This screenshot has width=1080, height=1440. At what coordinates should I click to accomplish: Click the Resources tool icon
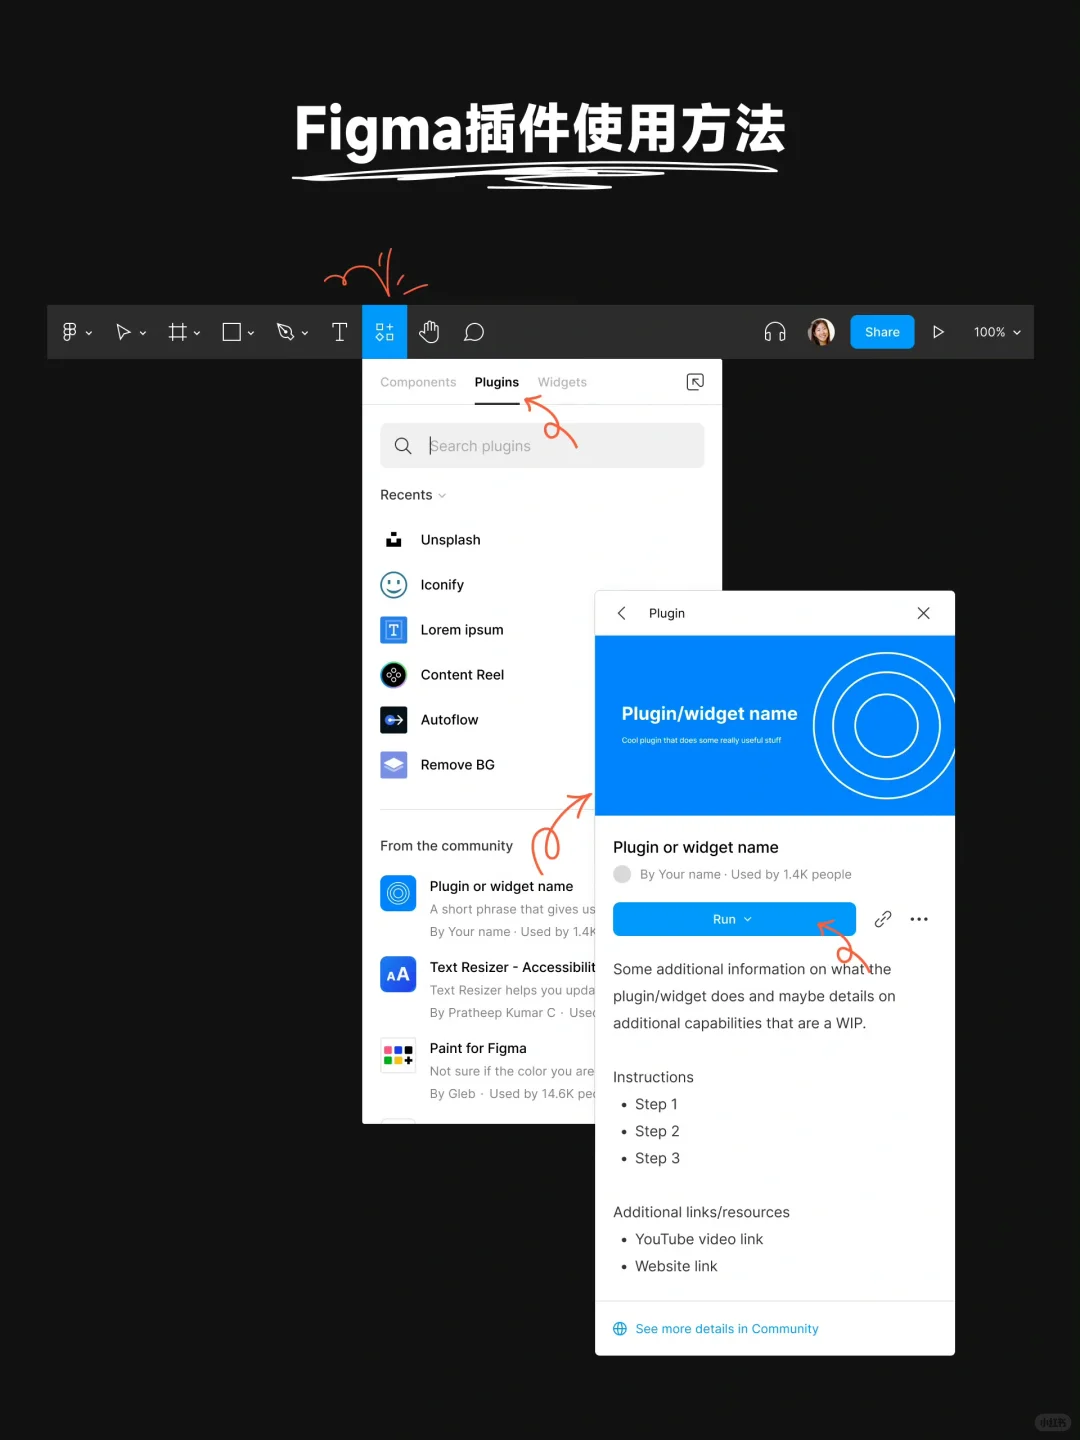click(x=384, y=332)
